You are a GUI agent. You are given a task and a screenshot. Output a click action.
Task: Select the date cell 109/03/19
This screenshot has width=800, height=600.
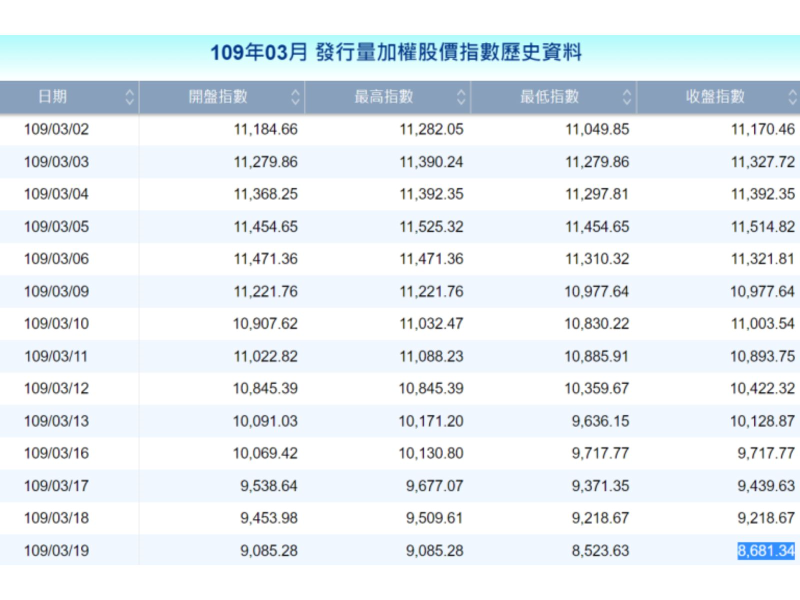click(56, 550)
